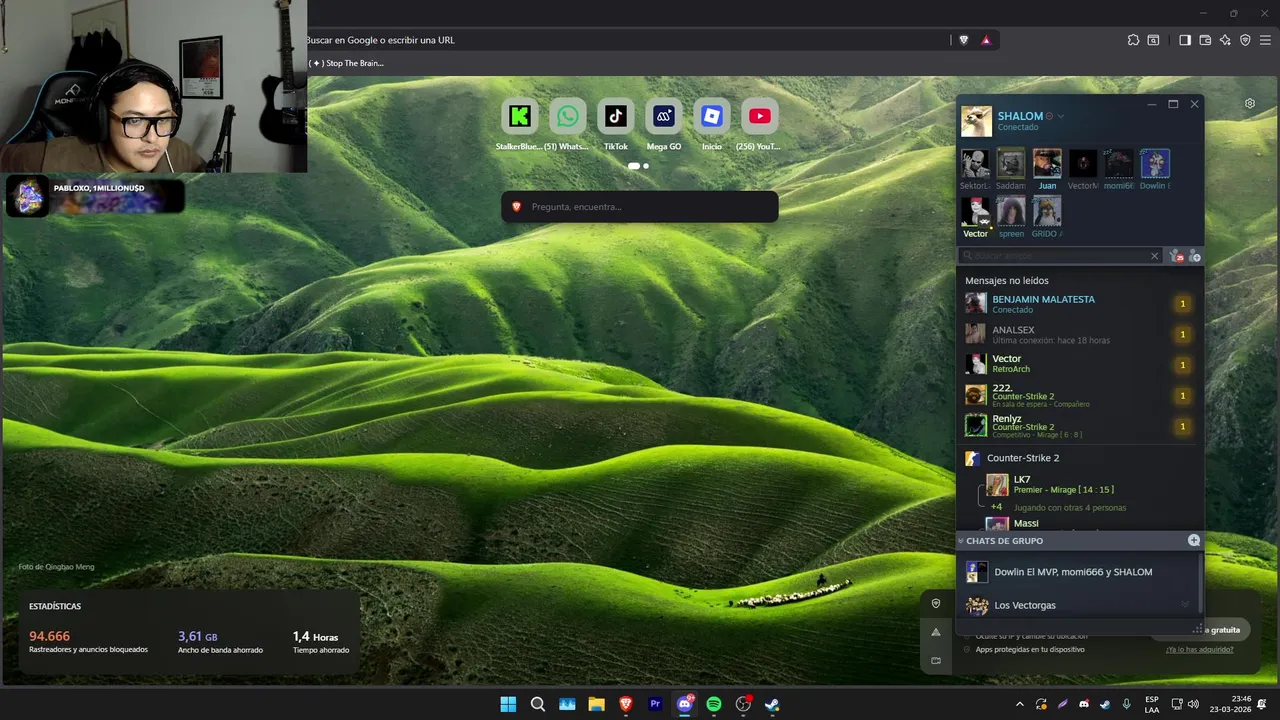Focus the browser address bar
Screen dimensions: 1280x720
tap(625, 40)
